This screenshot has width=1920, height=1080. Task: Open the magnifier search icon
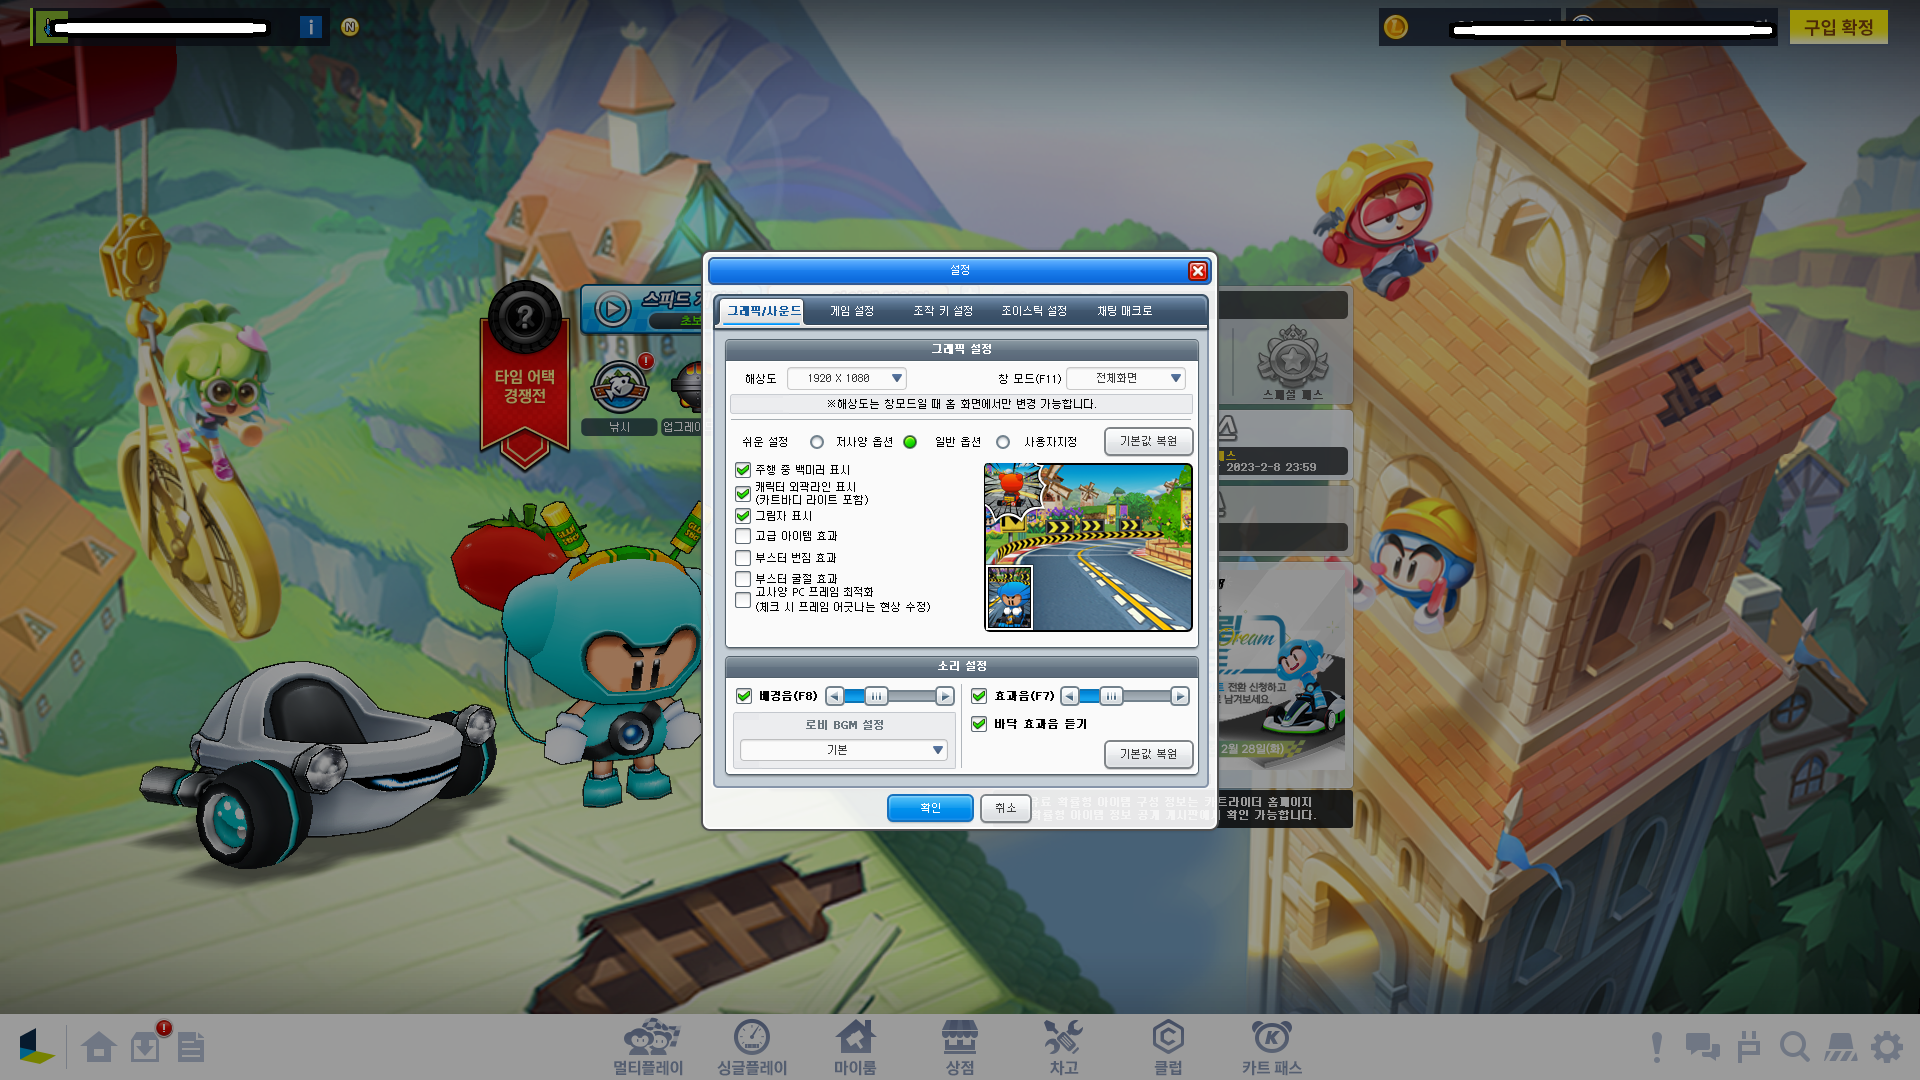(x=1795, y=1047)
